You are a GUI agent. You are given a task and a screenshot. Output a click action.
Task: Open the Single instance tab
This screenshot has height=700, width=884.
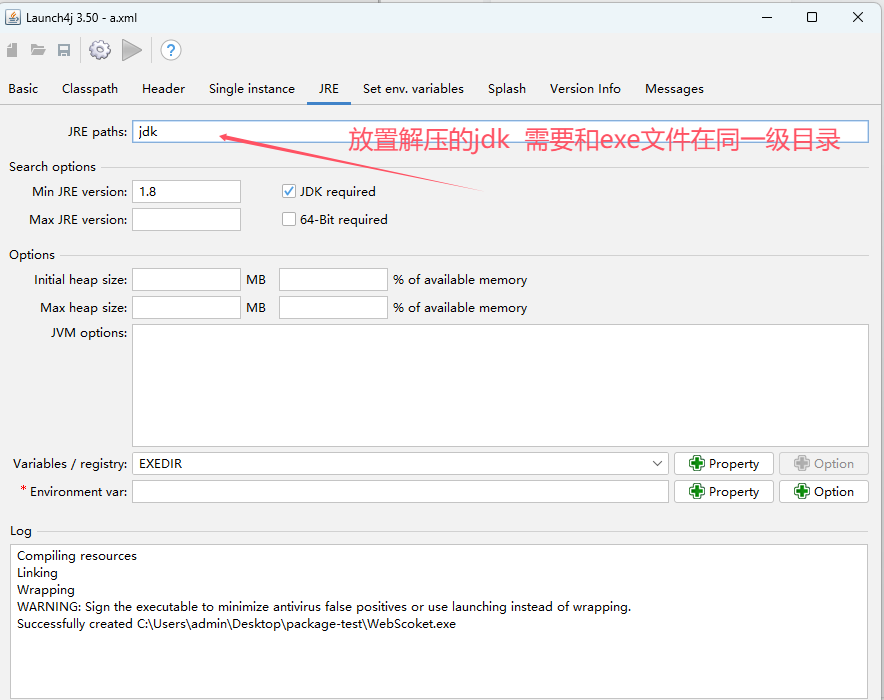pos(251,88)
